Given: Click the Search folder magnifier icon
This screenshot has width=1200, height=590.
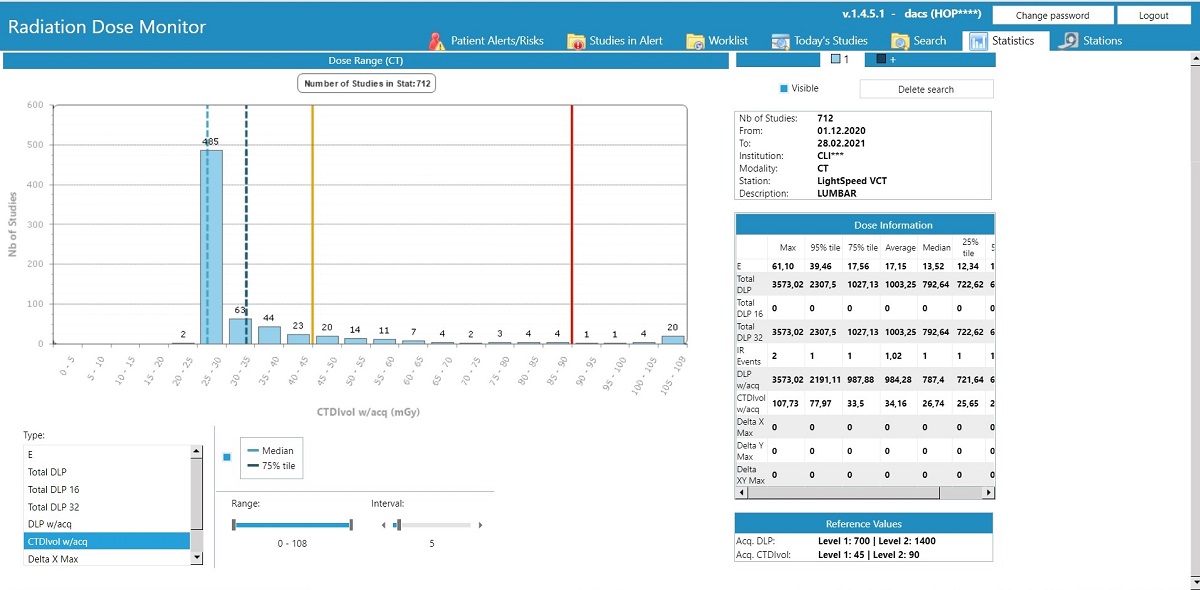Looking at the screenshot, I should [899, 41].
